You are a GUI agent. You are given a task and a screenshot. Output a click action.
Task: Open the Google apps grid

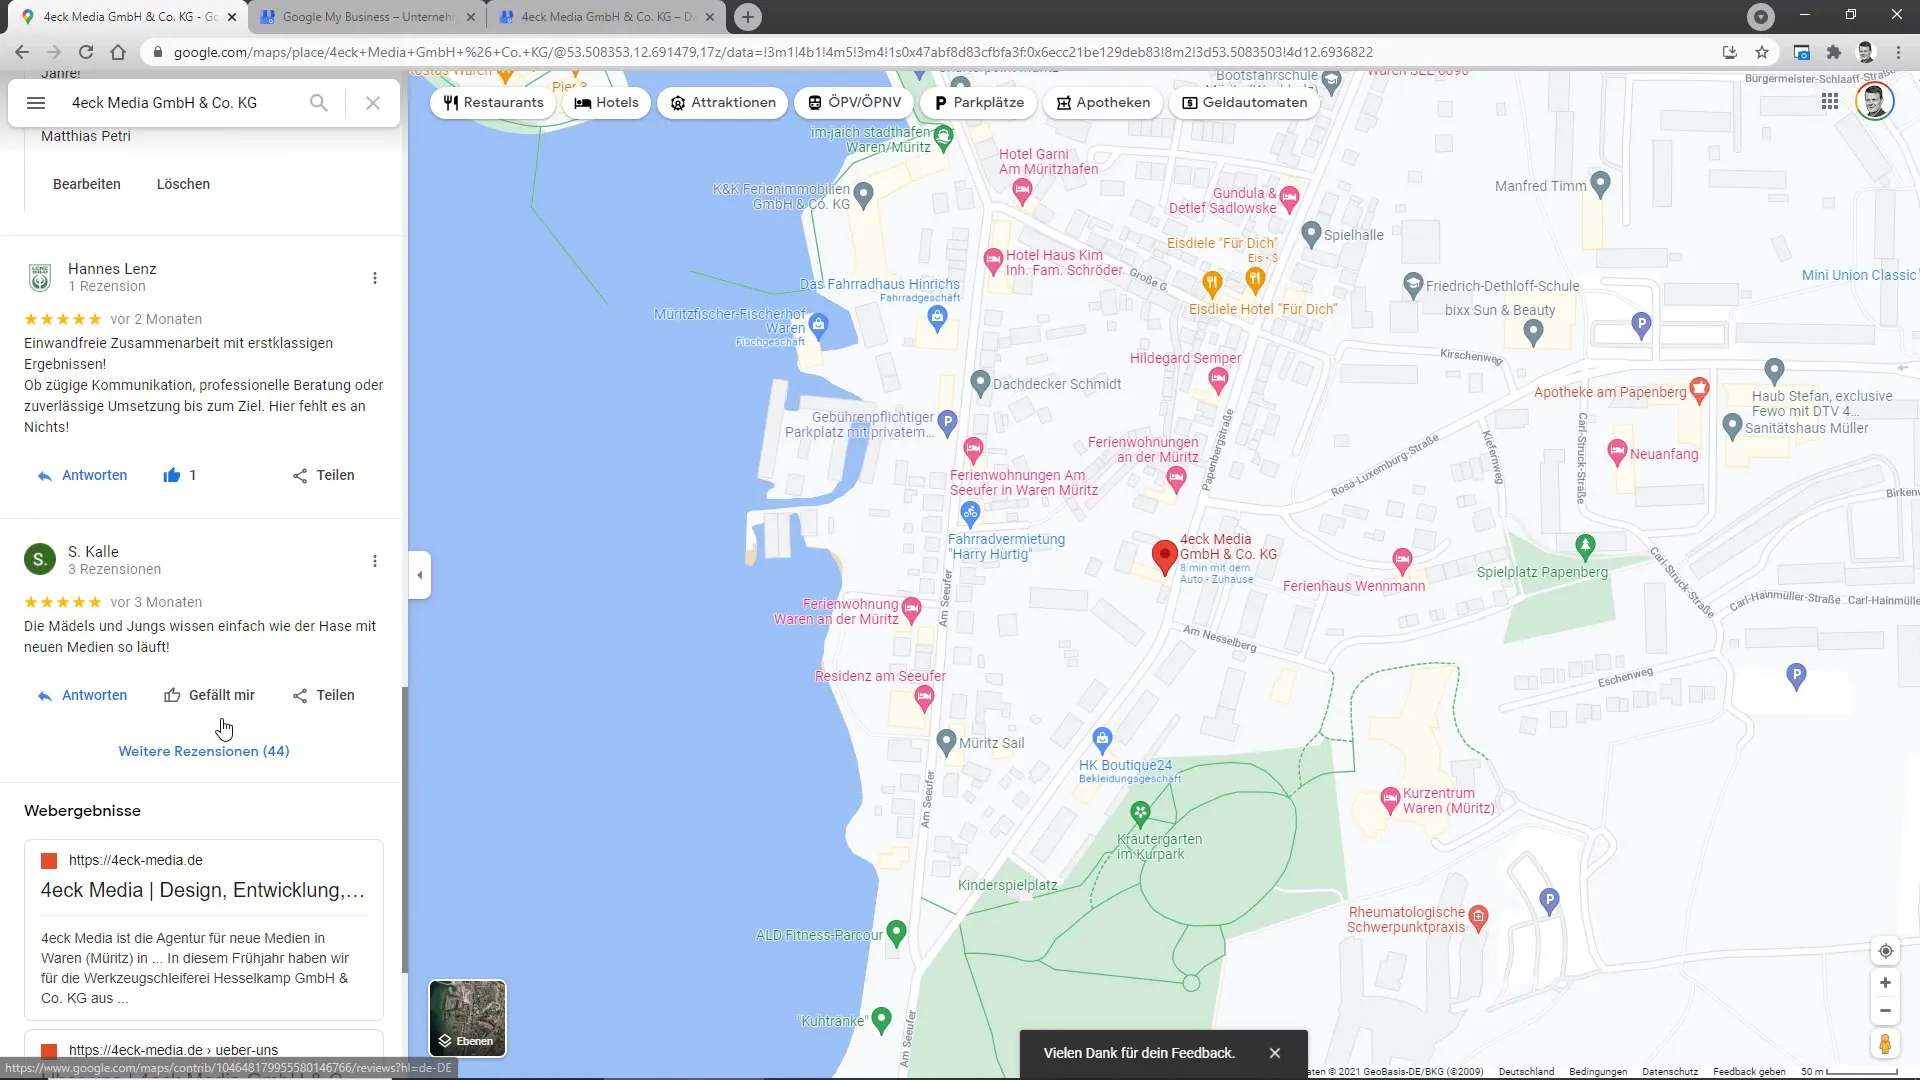[x=1830, y=101]
